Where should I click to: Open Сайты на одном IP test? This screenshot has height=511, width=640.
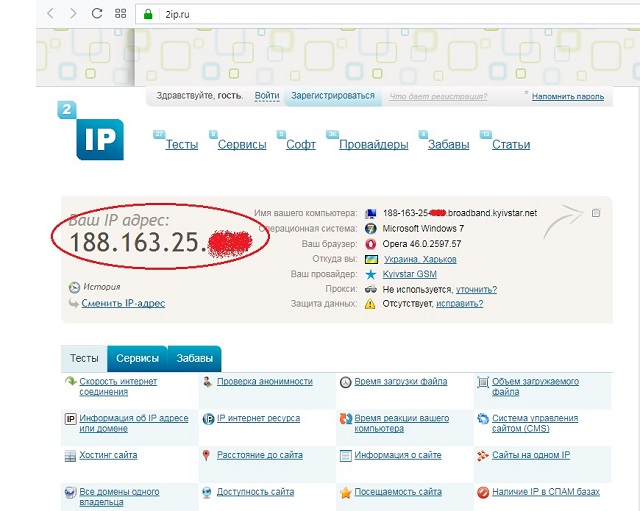[x=531, y=455]
